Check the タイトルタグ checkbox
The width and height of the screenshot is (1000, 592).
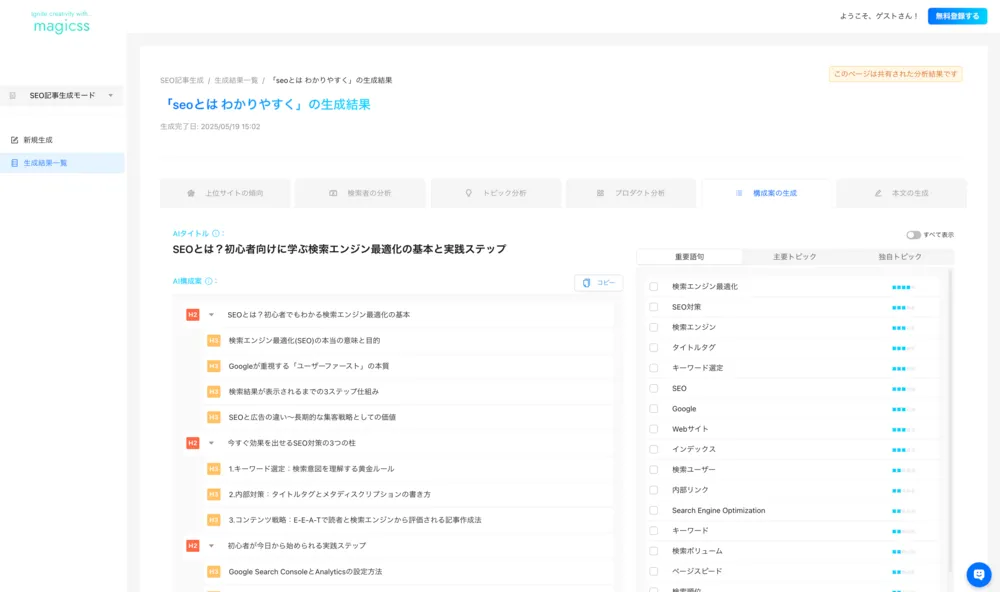(x=654, y=348)
